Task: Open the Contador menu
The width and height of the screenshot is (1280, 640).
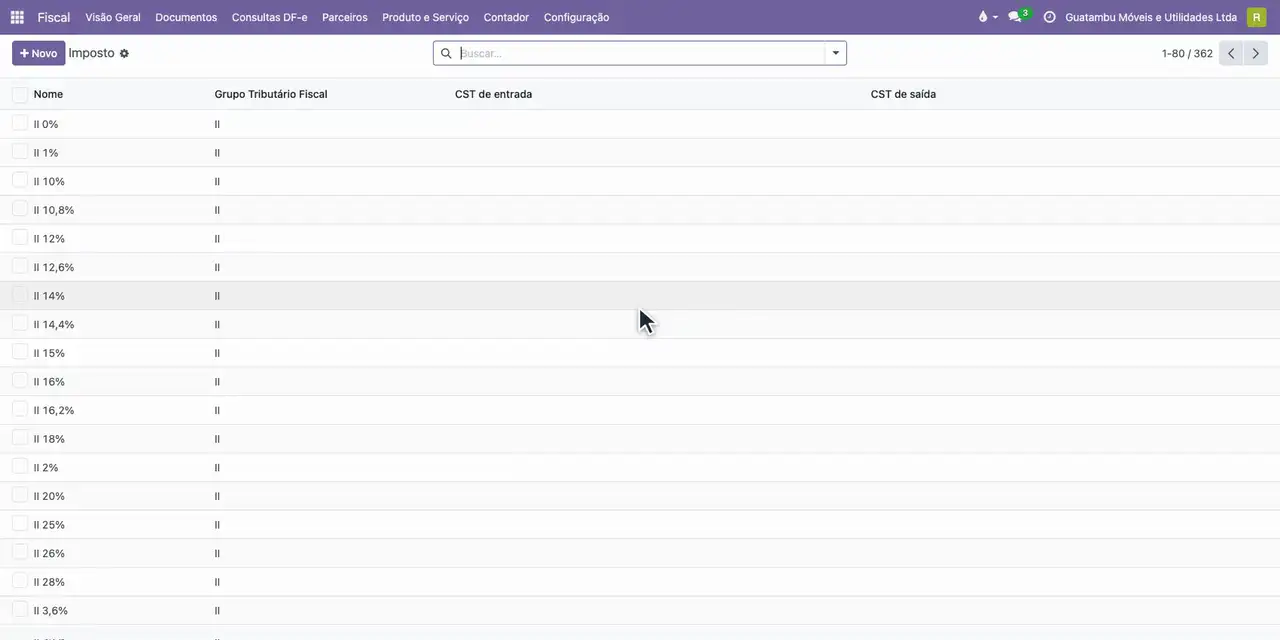Action: coord(506,17)
